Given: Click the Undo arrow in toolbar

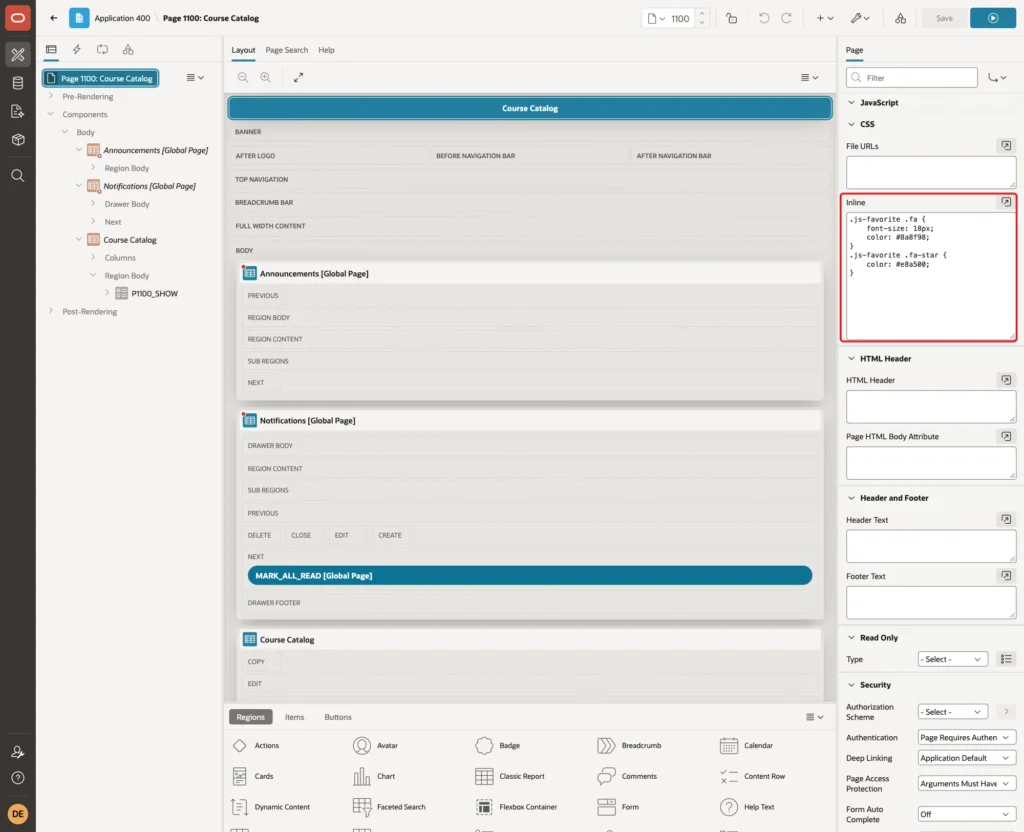Looking at the screenshot, I should pos(763,18).
